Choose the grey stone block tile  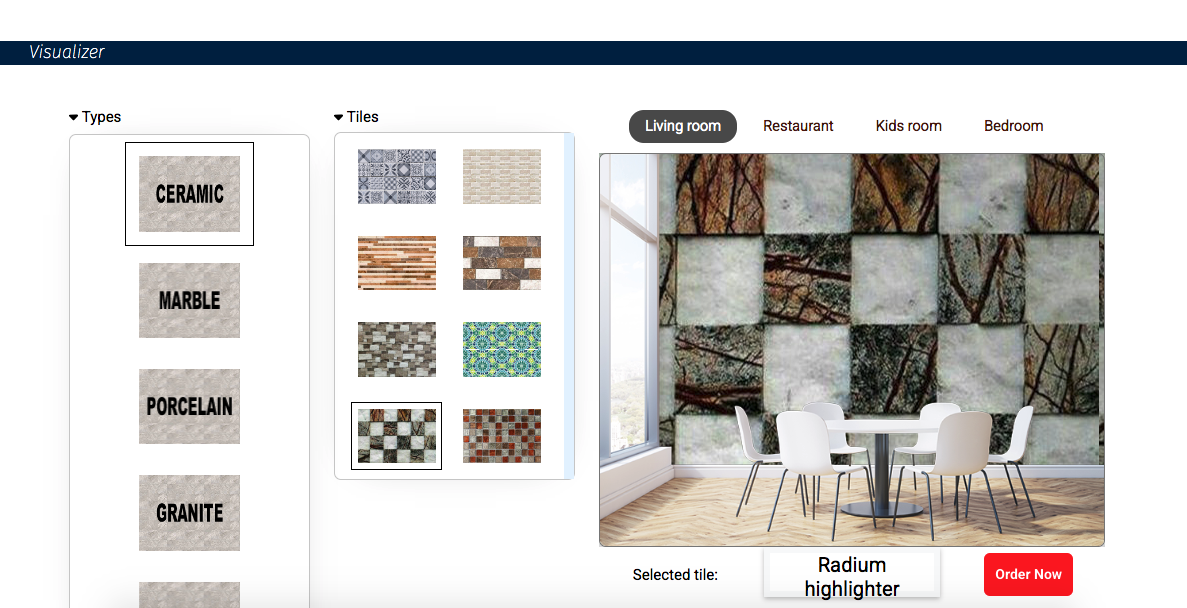pyautogui.click(x=397, y=349)
